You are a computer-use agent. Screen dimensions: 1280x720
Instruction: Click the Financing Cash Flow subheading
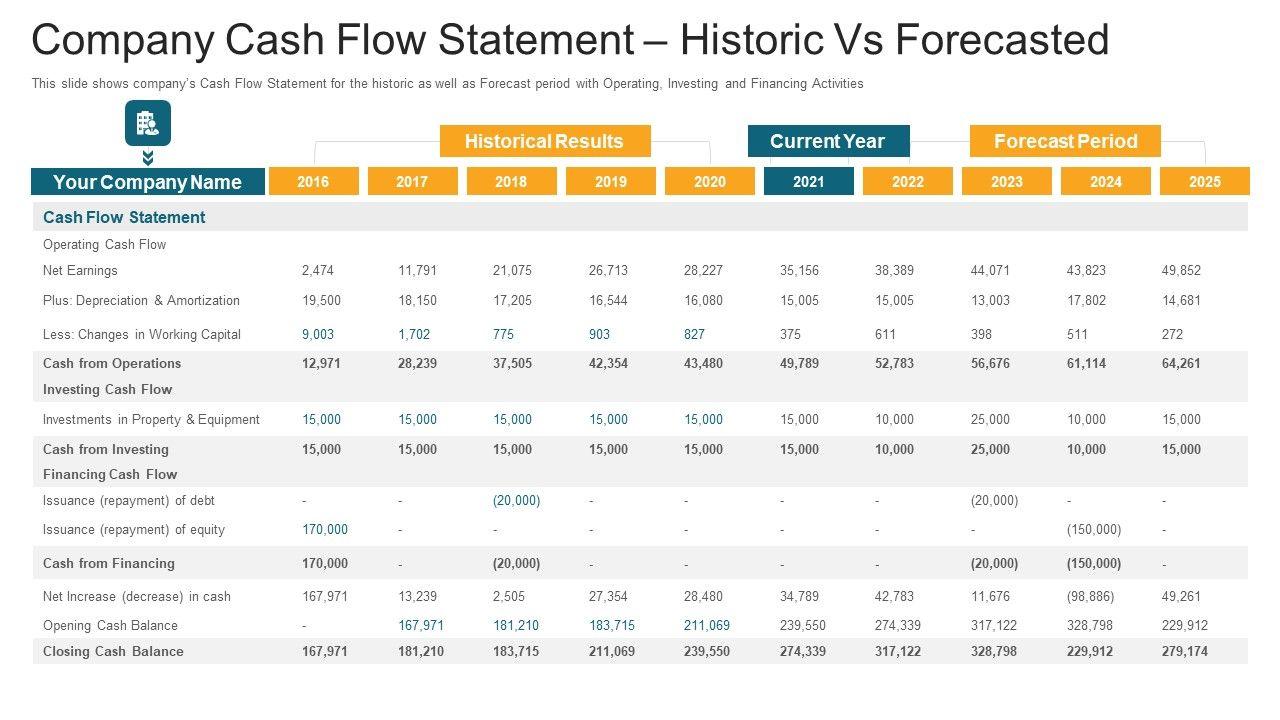coord(110,474)
